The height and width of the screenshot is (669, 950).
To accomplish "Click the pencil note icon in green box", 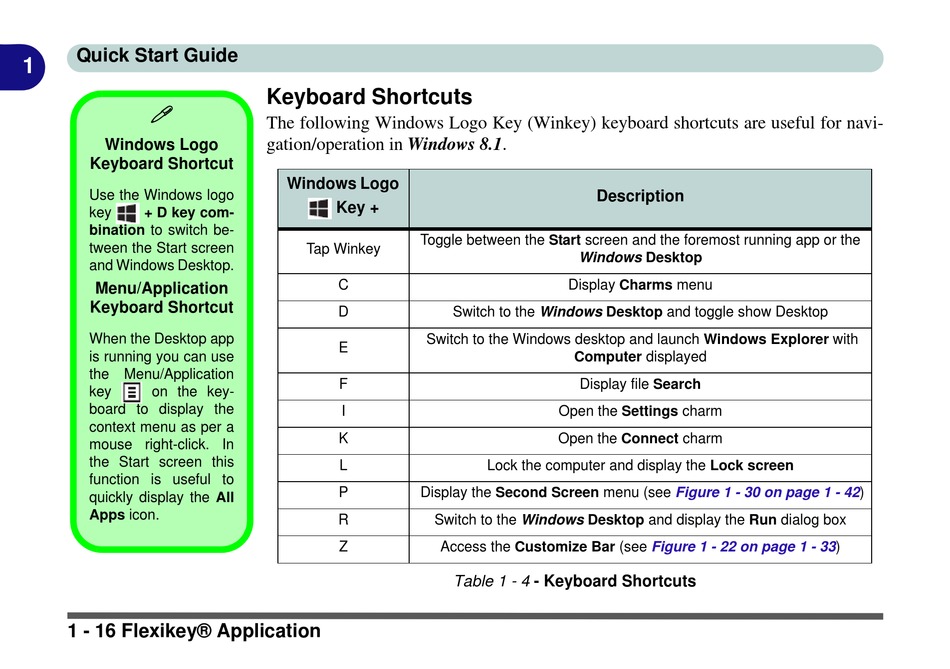I will point(162,114).
